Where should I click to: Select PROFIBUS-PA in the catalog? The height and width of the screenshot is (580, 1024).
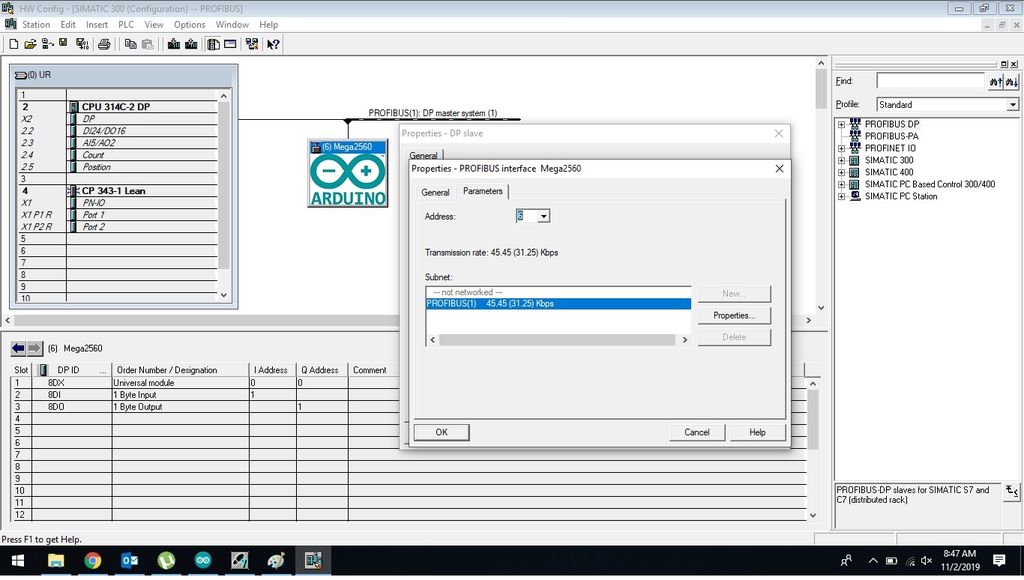point(891,136)
